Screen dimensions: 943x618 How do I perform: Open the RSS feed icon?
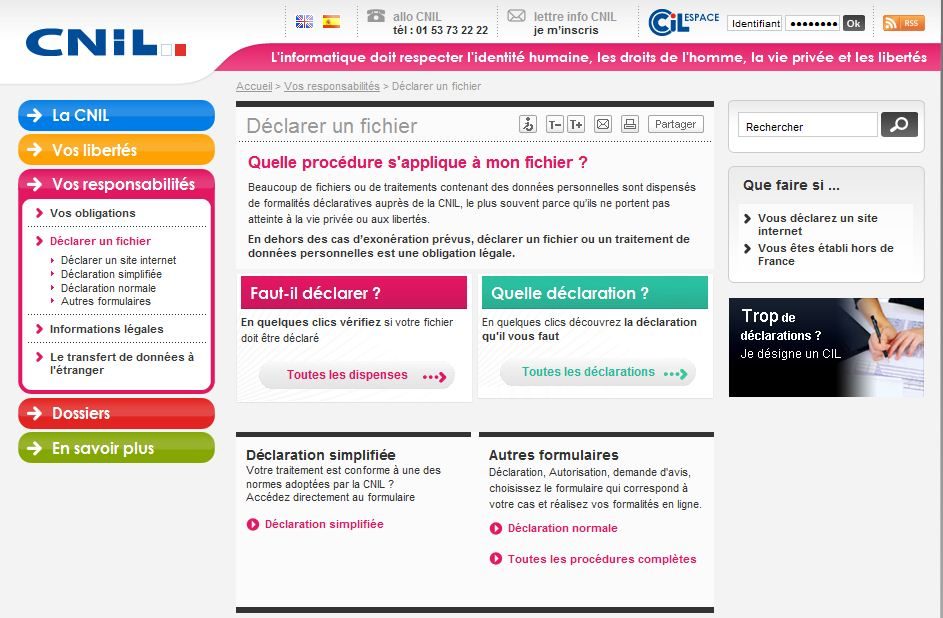(x=903, y=23)
